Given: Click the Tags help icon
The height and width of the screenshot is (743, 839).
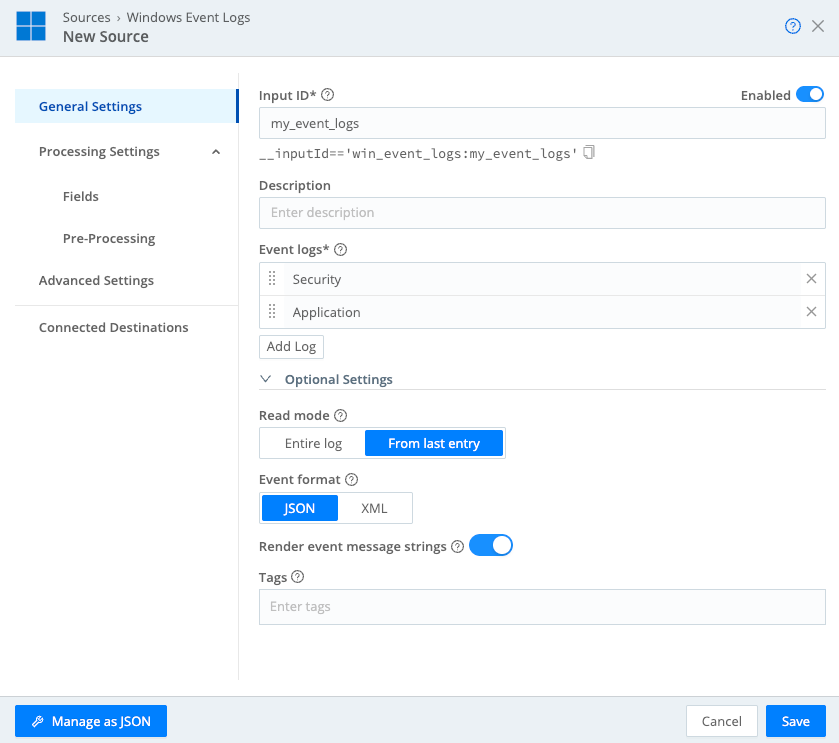Looking at the screenshot, I should pyautogui.click(x=299, y=577).
